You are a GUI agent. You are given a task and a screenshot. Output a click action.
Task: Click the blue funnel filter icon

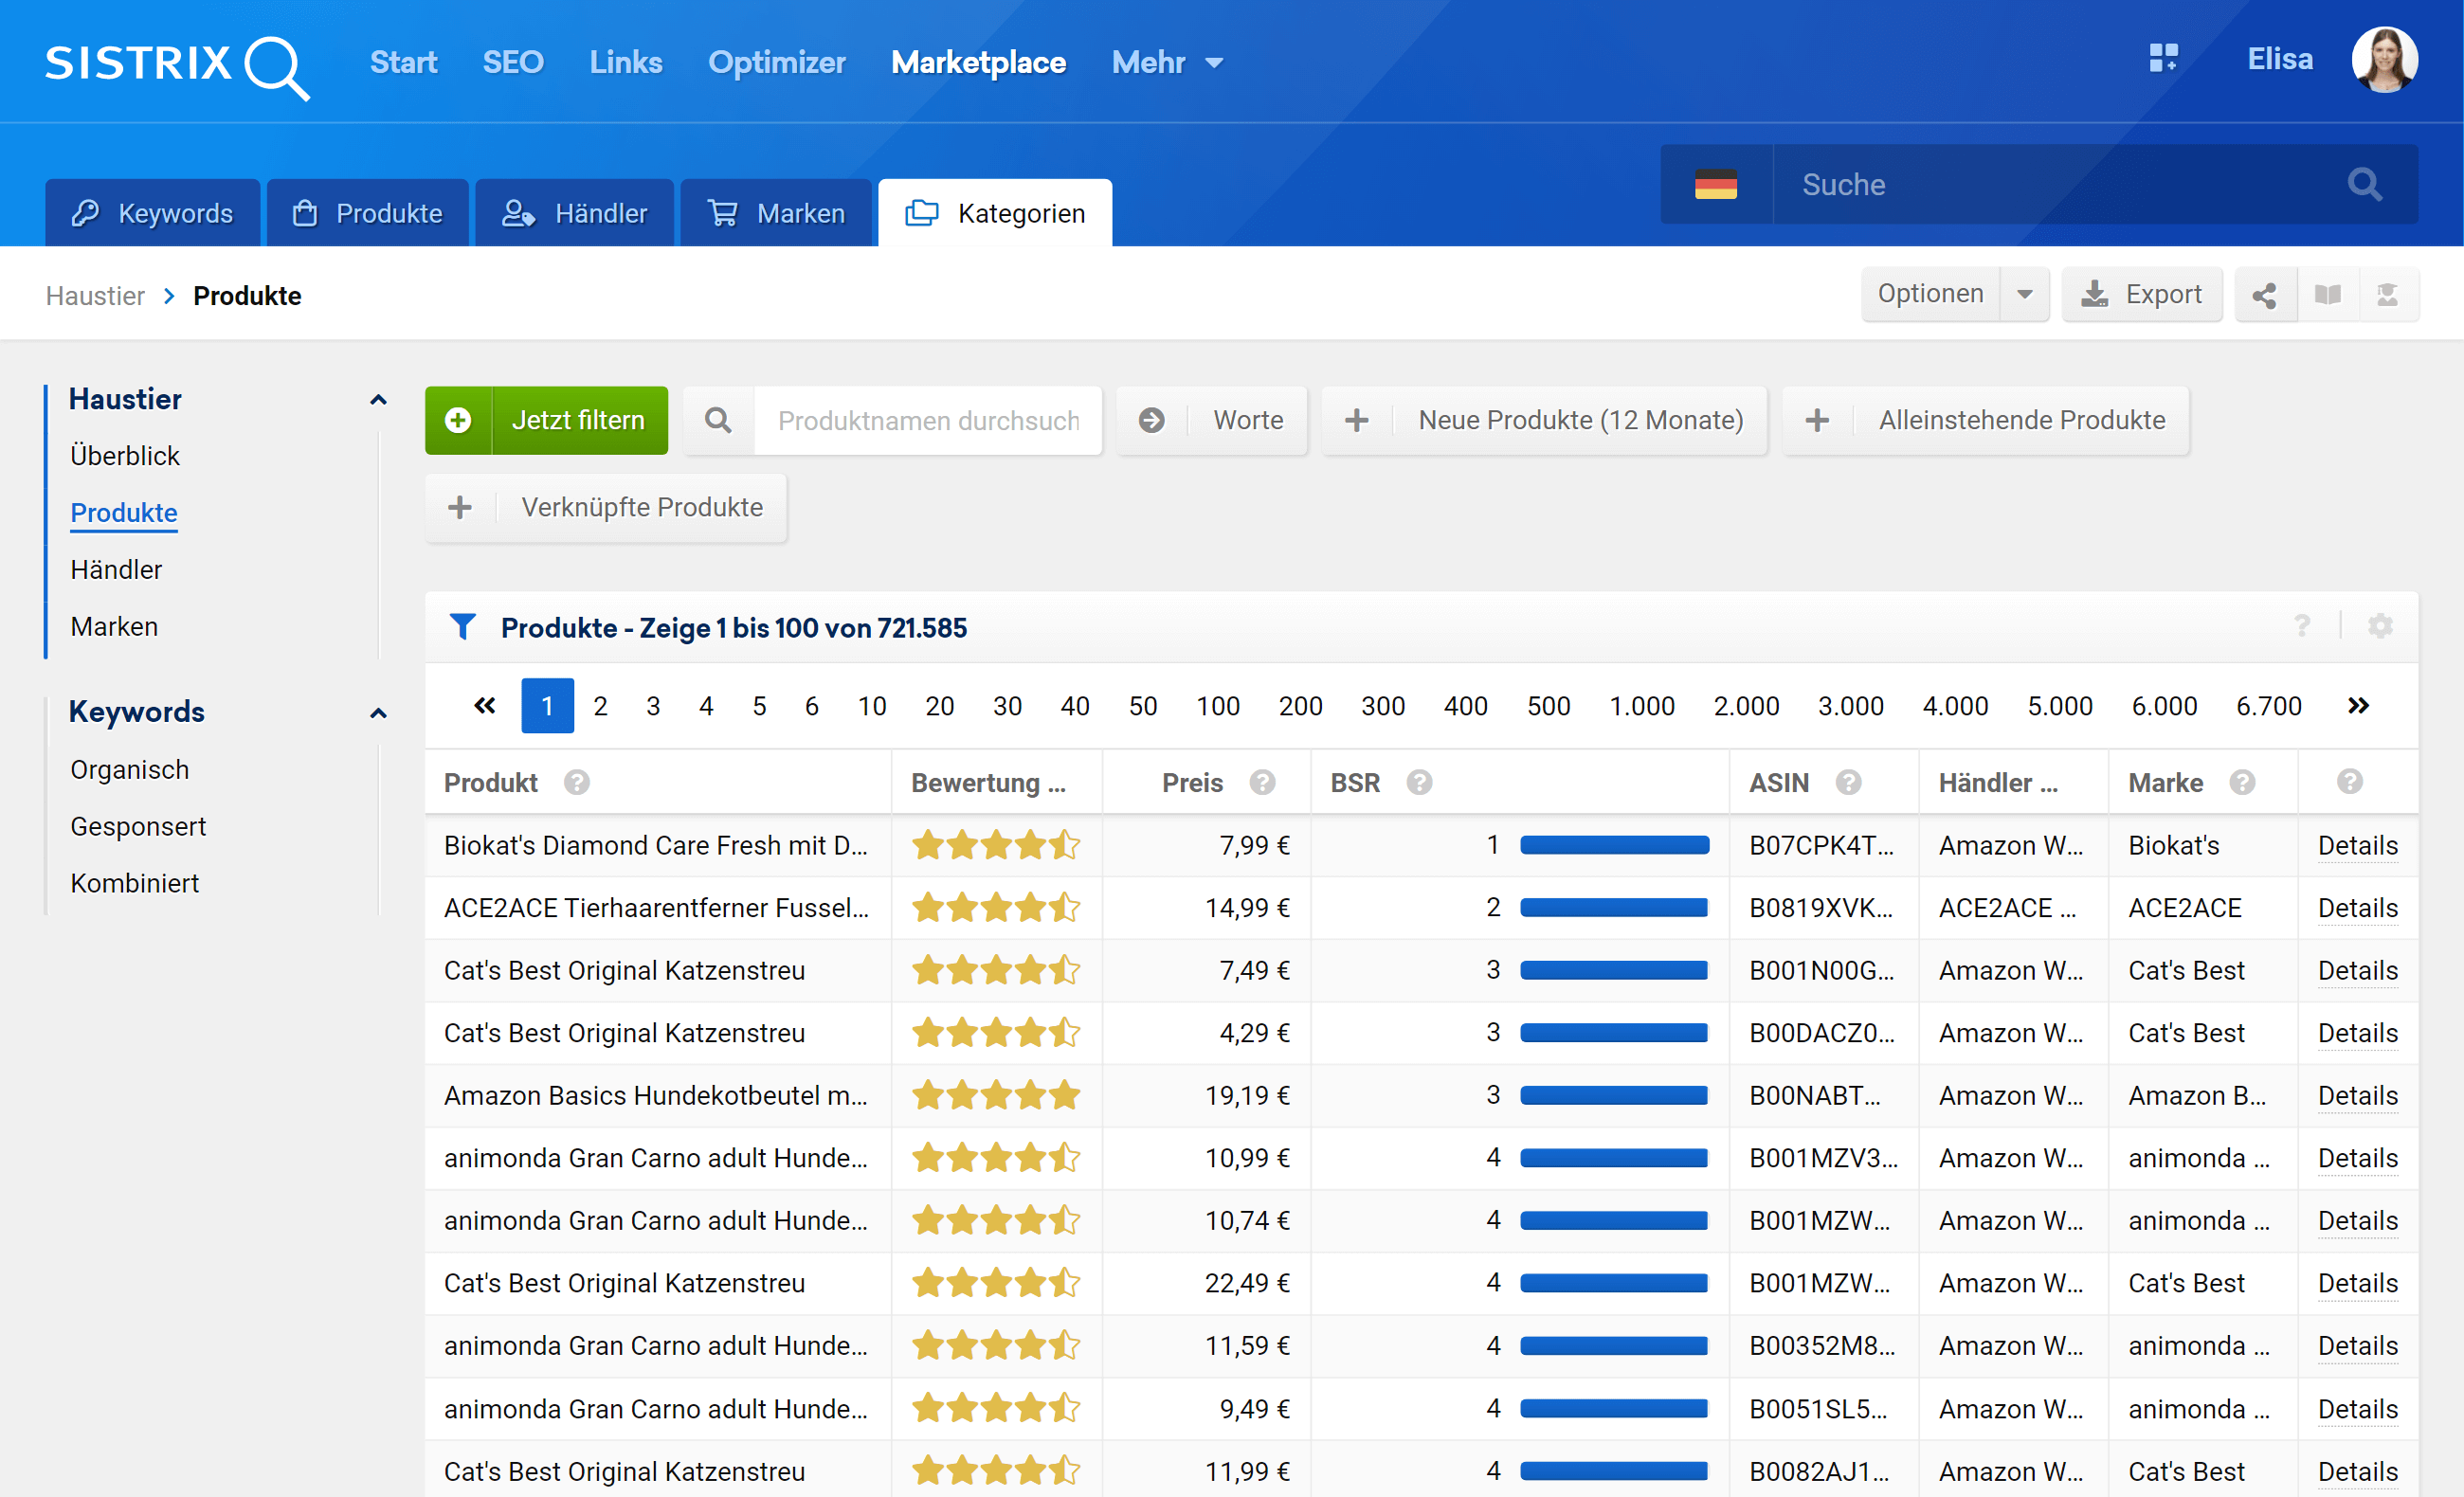462,627
